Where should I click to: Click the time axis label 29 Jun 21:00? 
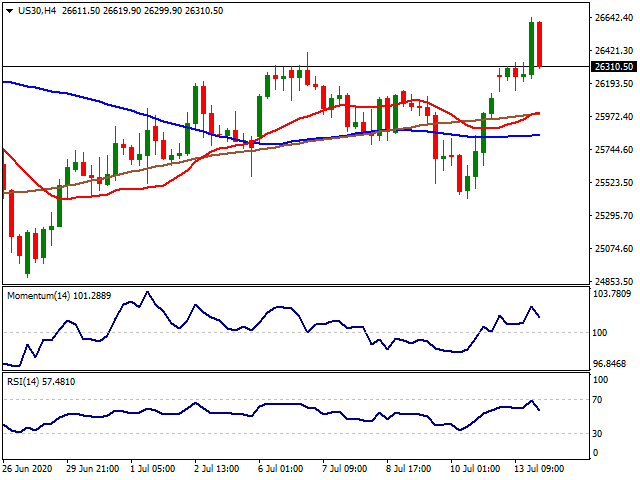coord(92,469)
